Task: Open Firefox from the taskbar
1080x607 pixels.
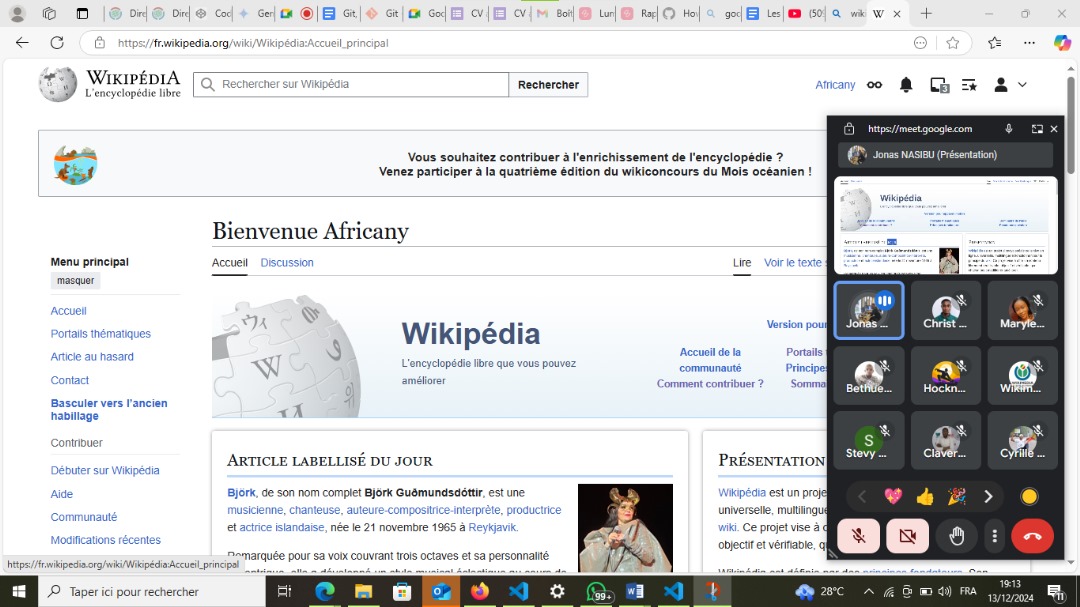Action: pos(480,591)
